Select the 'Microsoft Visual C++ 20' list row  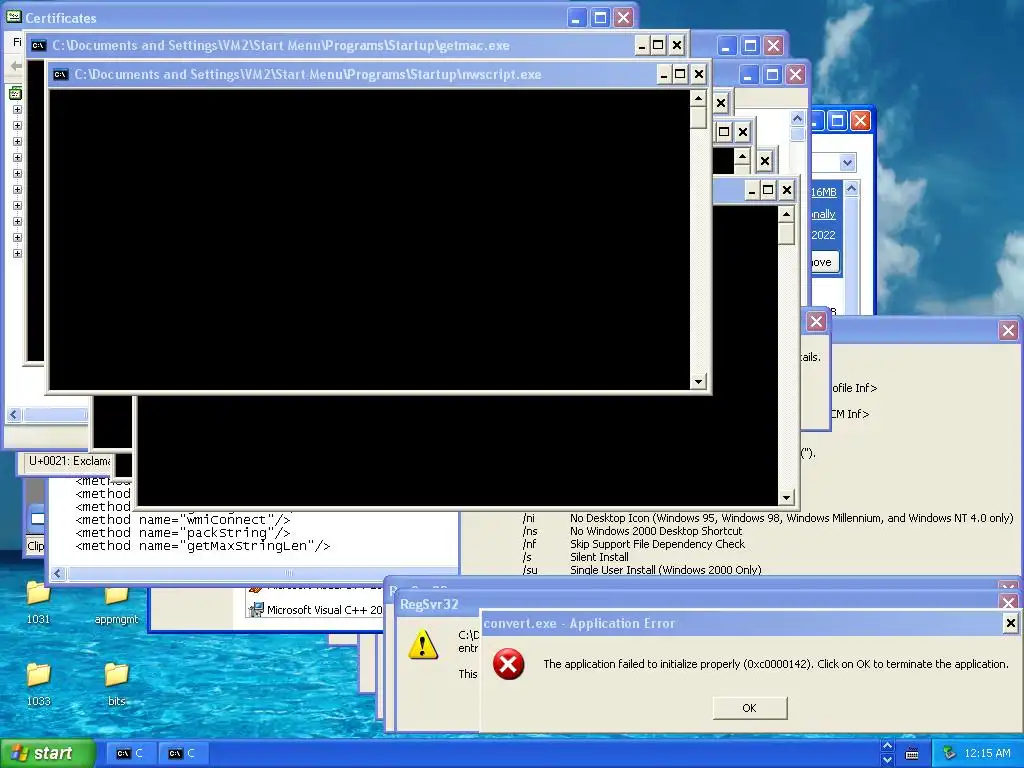point(316,610)
